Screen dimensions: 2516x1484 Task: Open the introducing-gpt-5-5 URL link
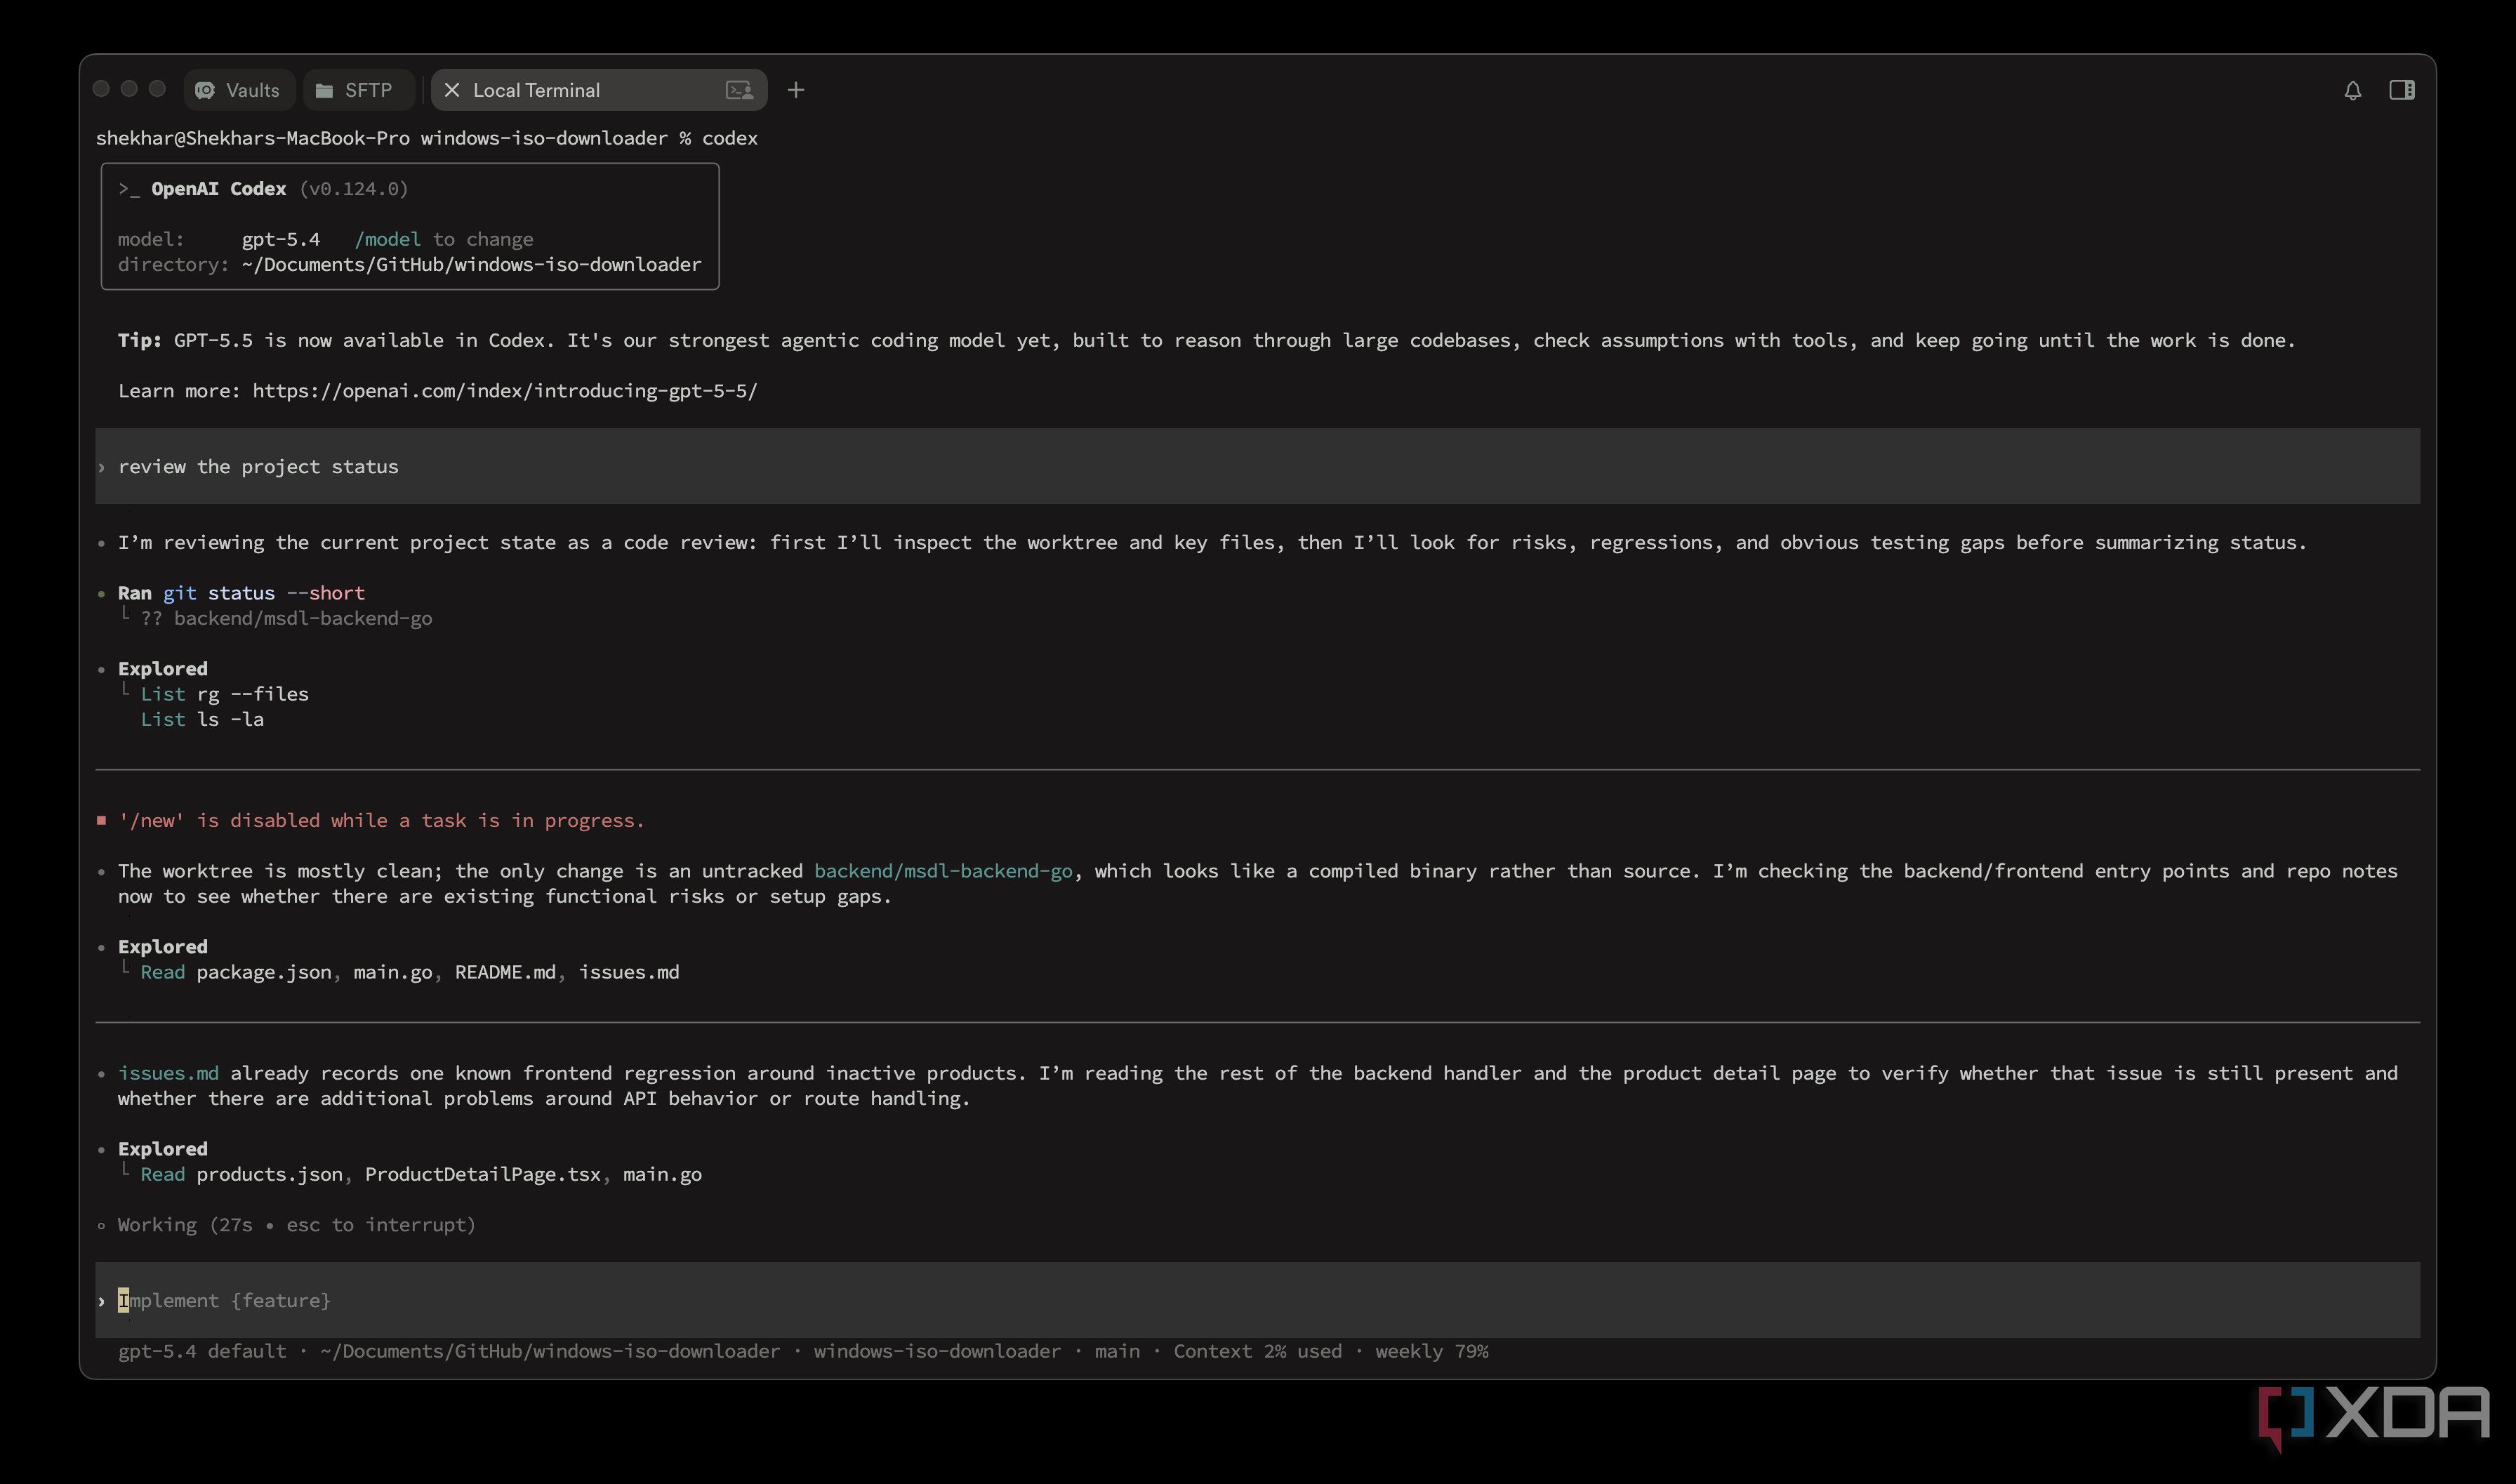coord(505,391)
